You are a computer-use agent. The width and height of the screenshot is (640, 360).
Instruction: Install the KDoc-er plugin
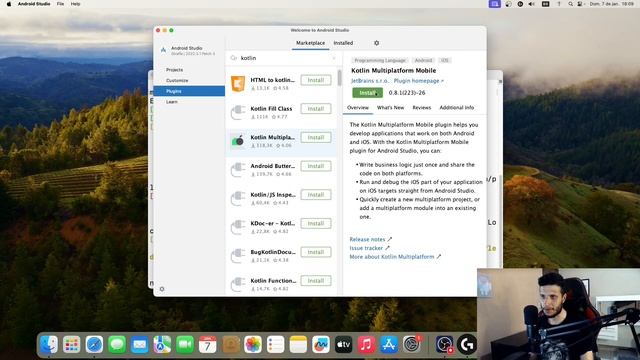[316, 223]
